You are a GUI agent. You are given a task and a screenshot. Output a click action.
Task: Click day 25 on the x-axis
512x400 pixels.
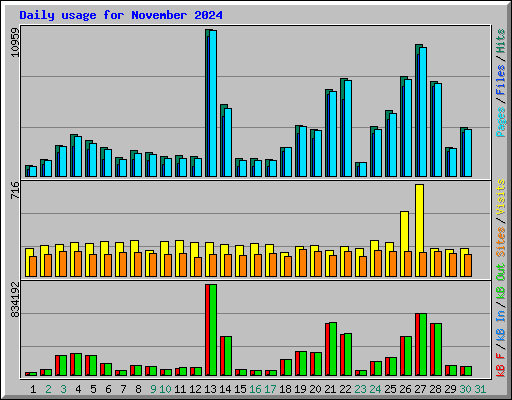point(390,389)
